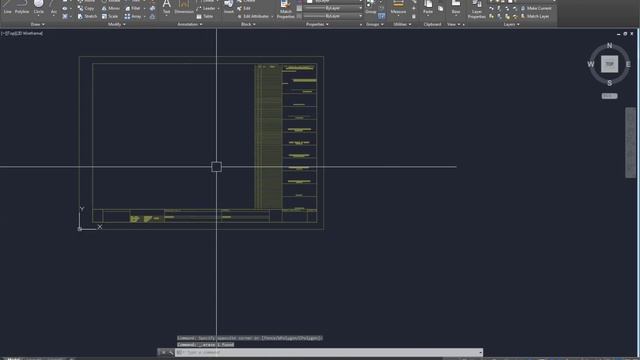The image size is (640, 360).
Task: Expand the Groups panel
Action: click(374, 24)
